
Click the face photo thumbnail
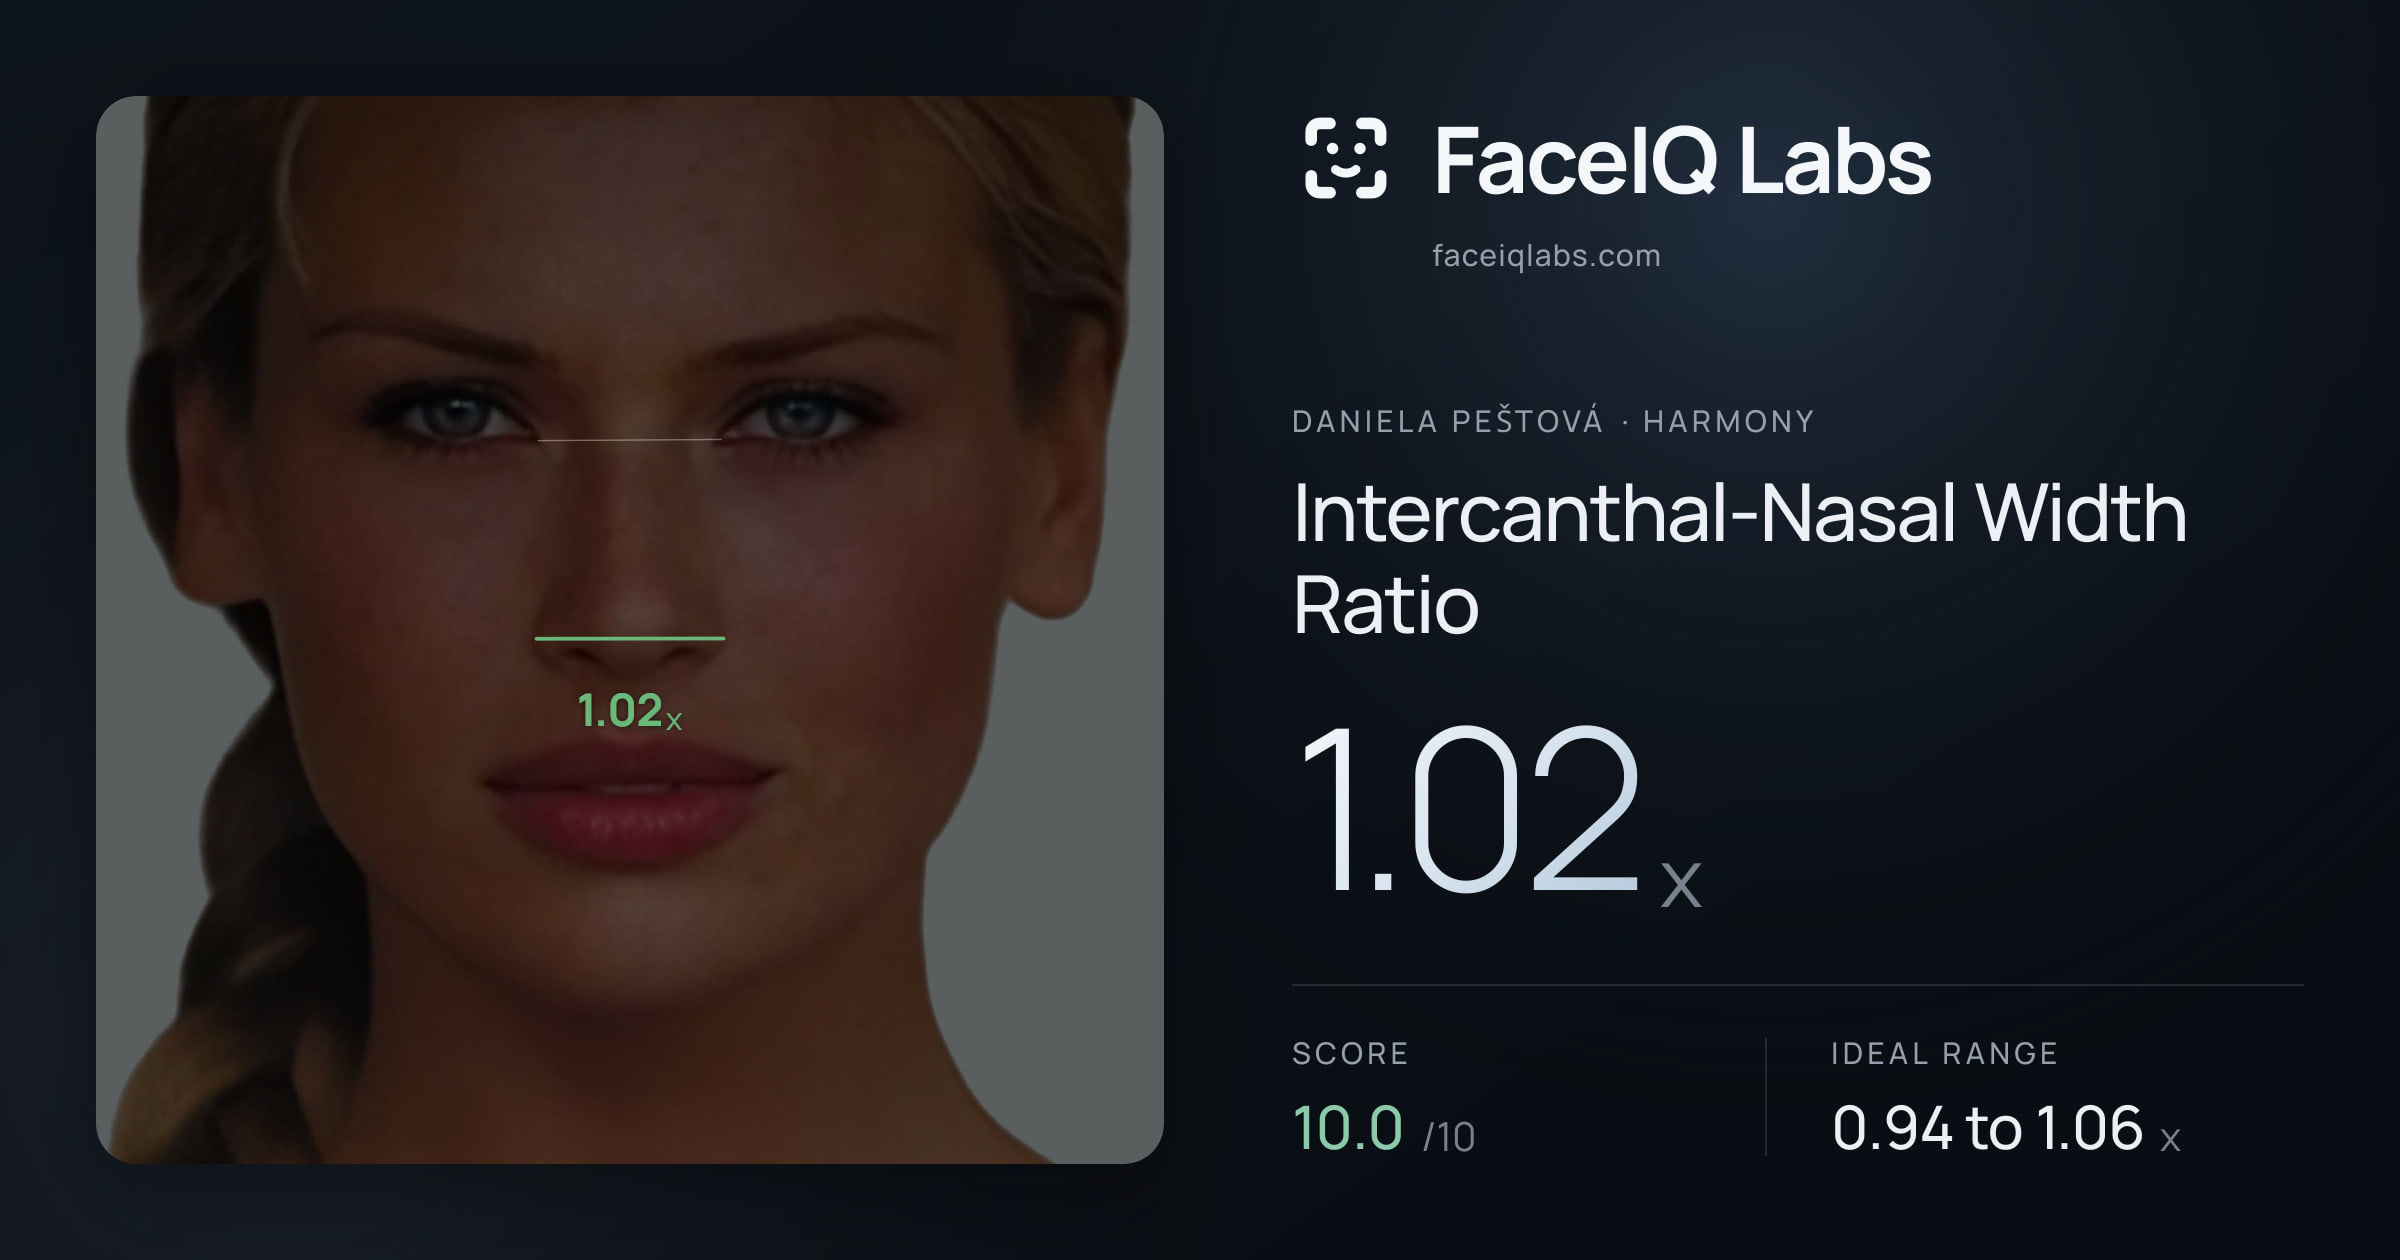(630, 630)
